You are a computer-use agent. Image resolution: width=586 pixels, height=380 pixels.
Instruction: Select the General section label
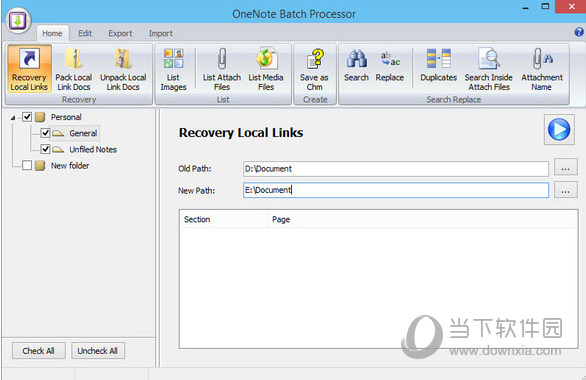pyautogui.click(x=83, y=133)
